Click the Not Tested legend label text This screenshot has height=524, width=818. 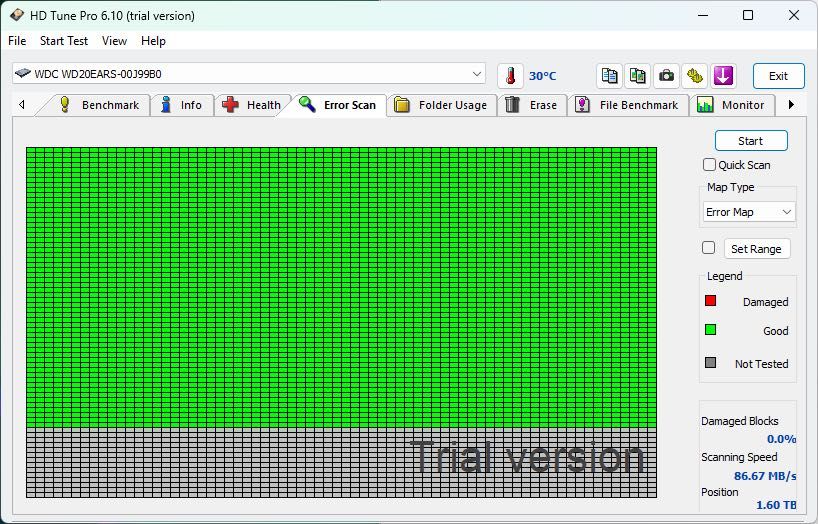coord(761,364)
